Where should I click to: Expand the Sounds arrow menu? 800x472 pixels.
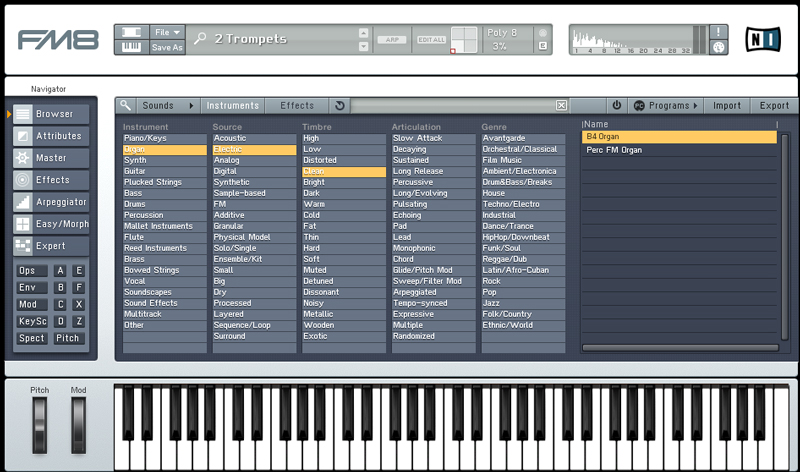point(191,106)
